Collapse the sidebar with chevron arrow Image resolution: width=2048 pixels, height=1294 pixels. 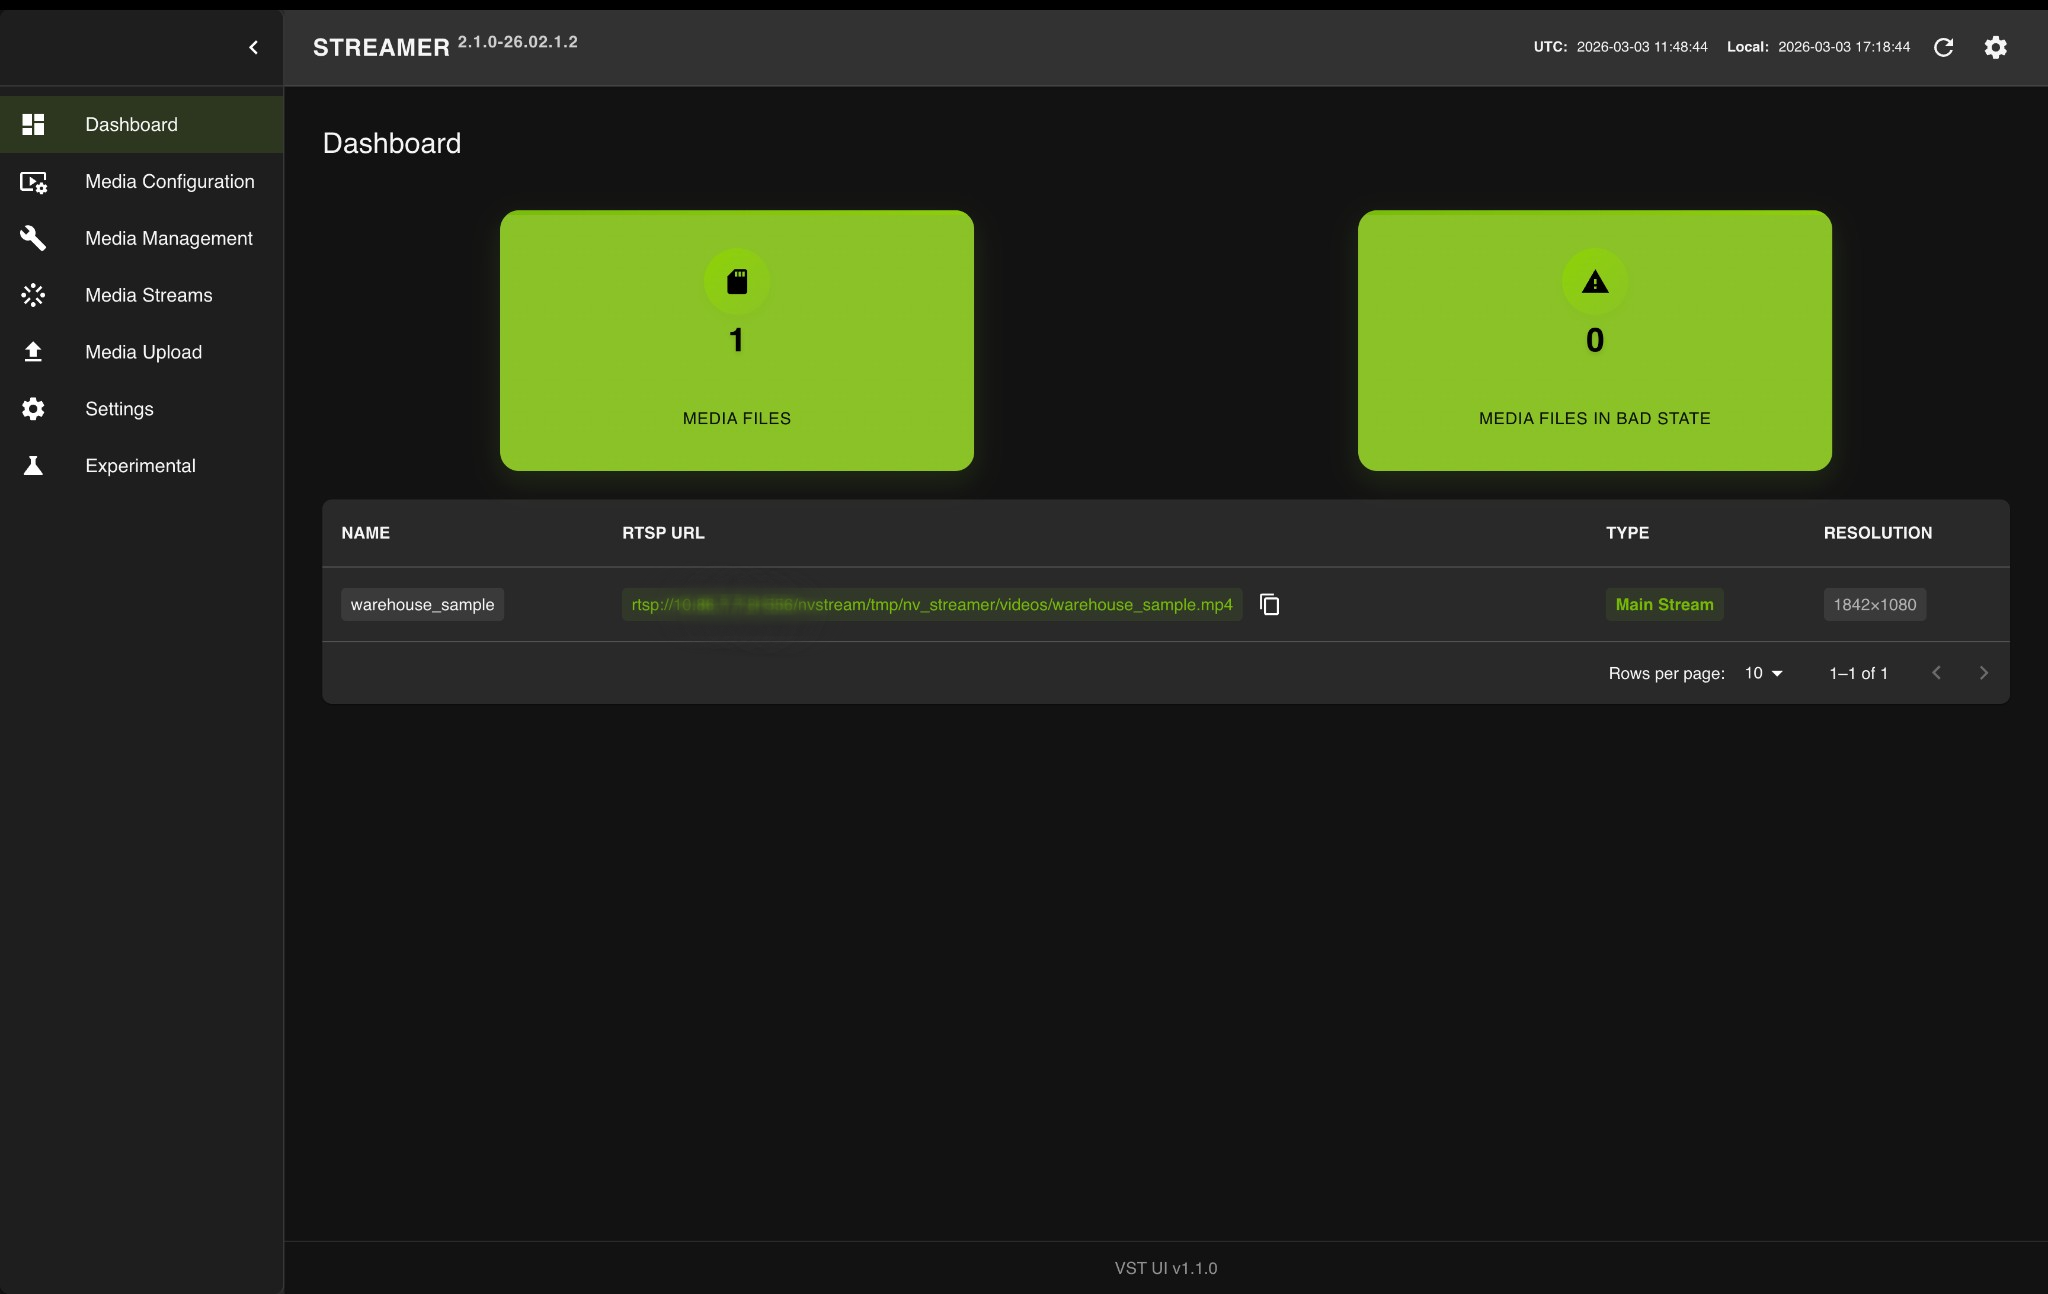[253, 47]
